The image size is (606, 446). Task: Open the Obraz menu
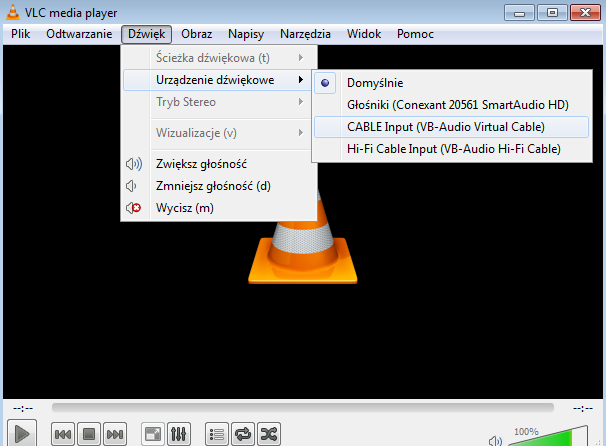(197, 34)
